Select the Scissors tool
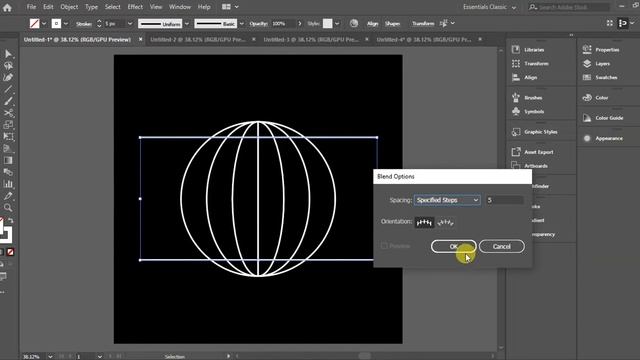The width and height of the screenshot is (640, 360). [8, 113]
